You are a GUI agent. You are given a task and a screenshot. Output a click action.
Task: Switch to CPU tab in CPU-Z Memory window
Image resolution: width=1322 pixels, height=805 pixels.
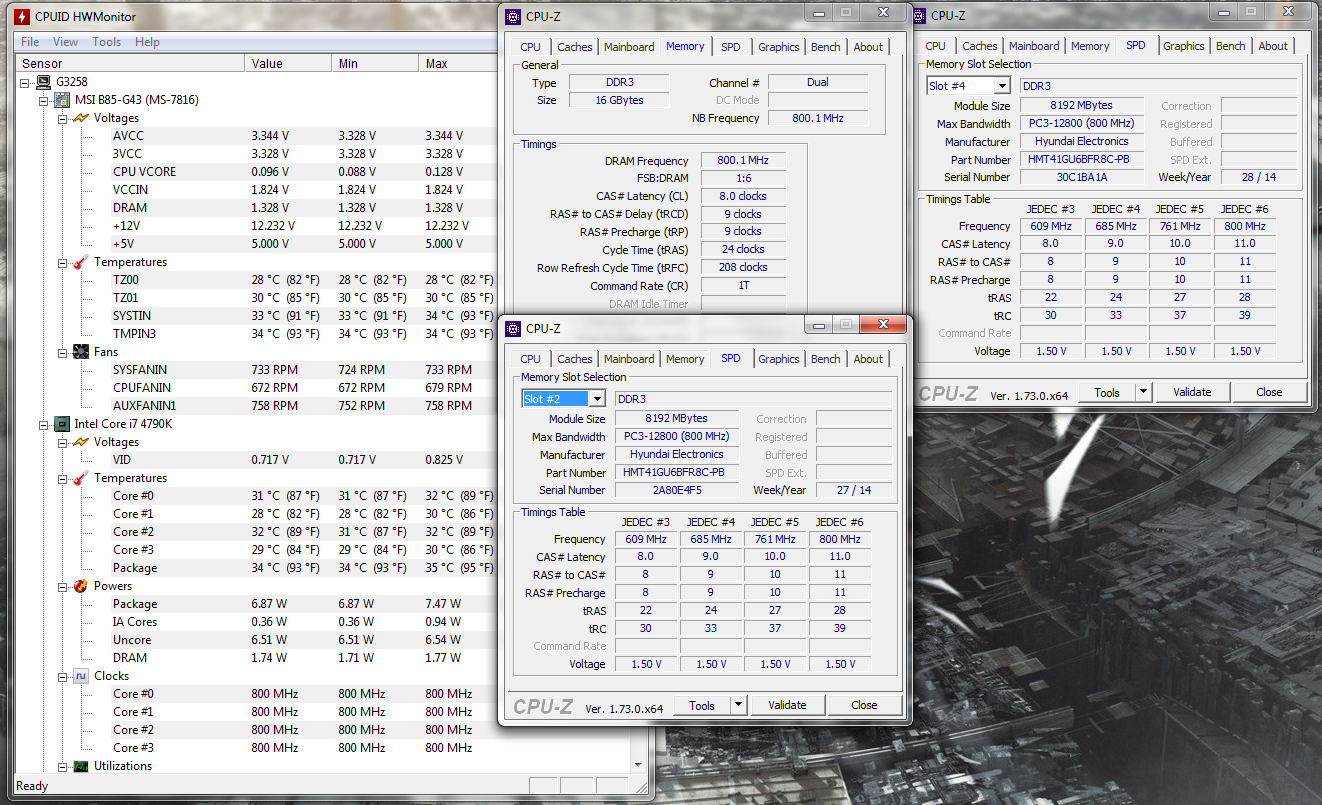click(x=530, y=47)
